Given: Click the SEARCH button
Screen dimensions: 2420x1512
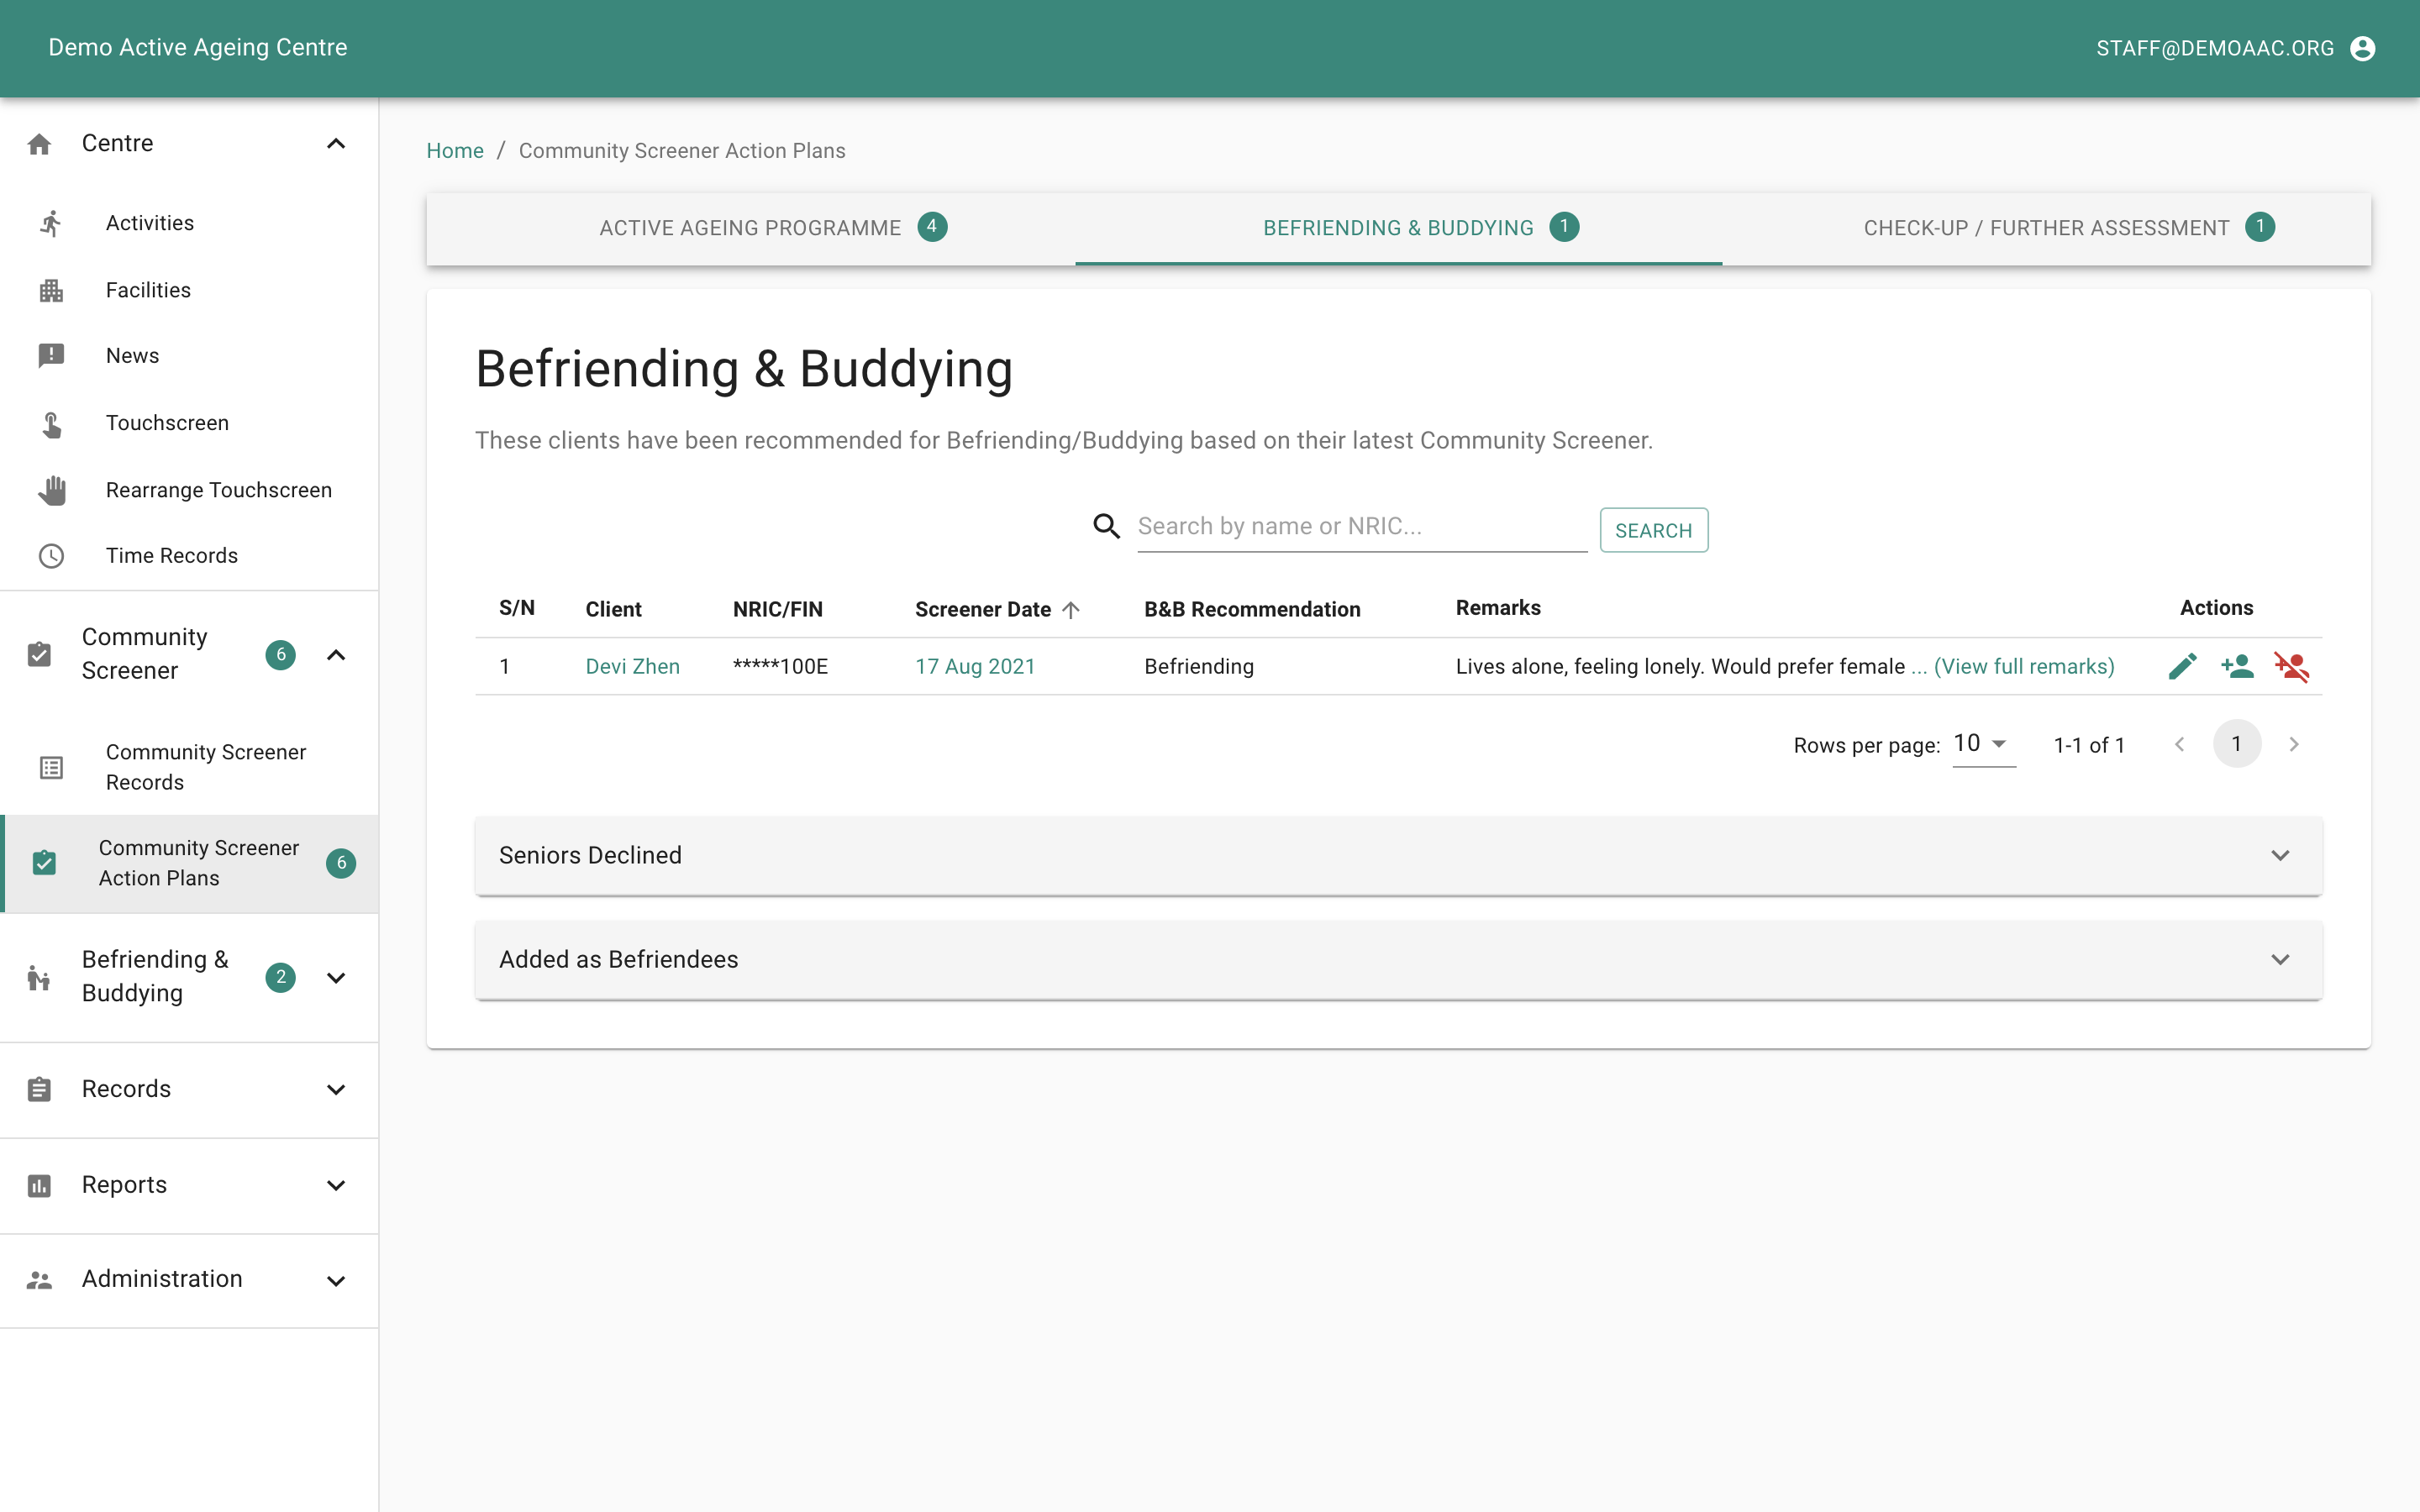Looking at the screenshot, I should [1653, 530].
